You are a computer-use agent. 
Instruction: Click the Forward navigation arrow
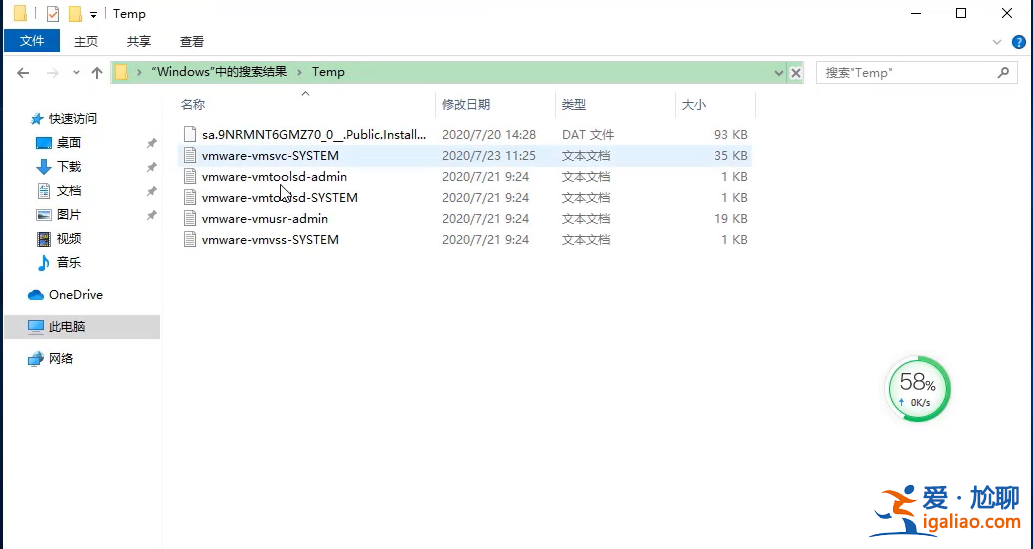pyautogui.click(x=53, y=72)
